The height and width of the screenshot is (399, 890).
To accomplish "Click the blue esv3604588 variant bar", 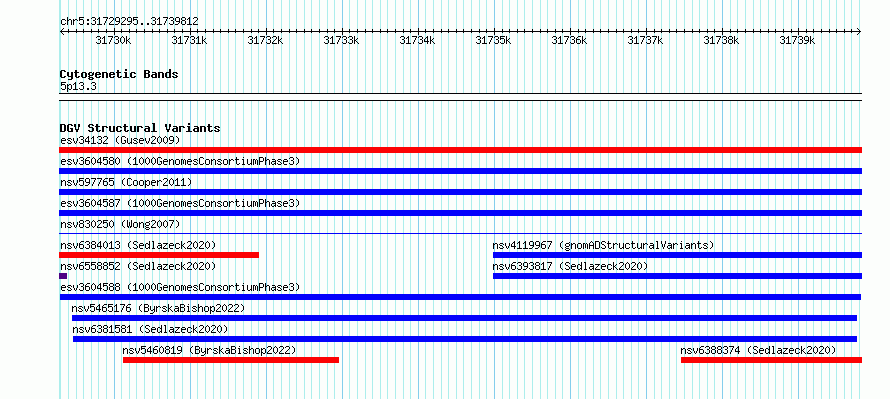I will point(460,297).
